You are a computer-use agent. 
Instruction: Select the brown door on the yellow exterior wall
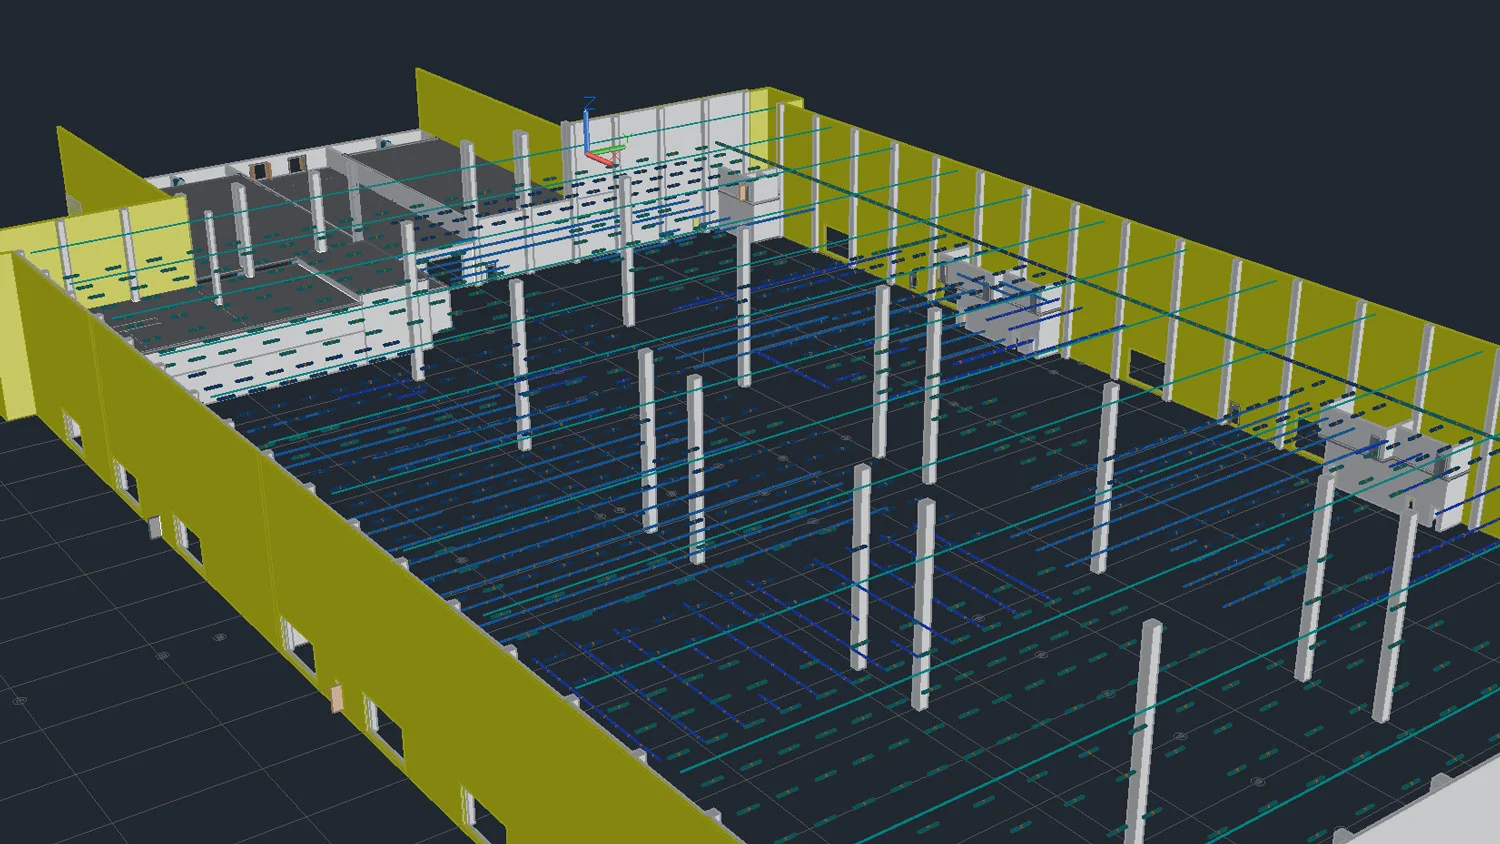click(337, 698)
